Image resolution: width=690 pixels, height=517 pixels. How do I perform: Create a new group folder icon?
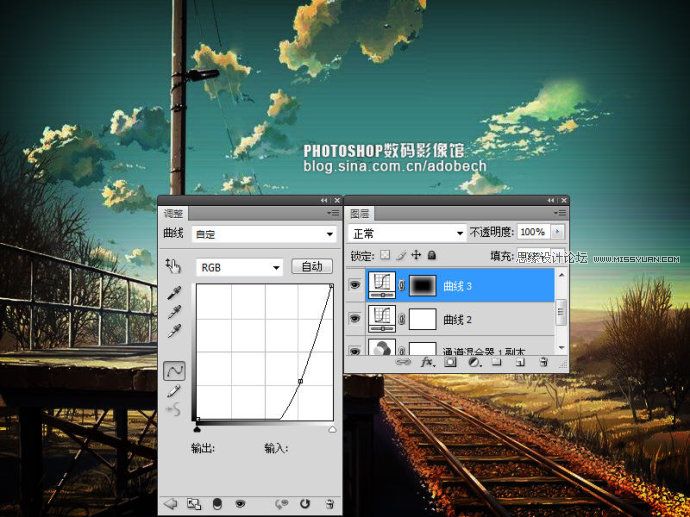coord(496,362)
